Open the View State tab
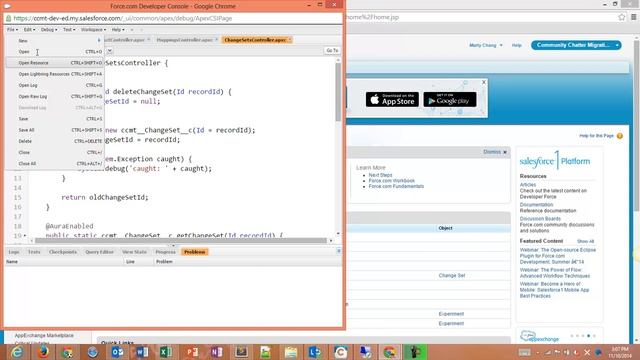 click(x=134, y=252)
